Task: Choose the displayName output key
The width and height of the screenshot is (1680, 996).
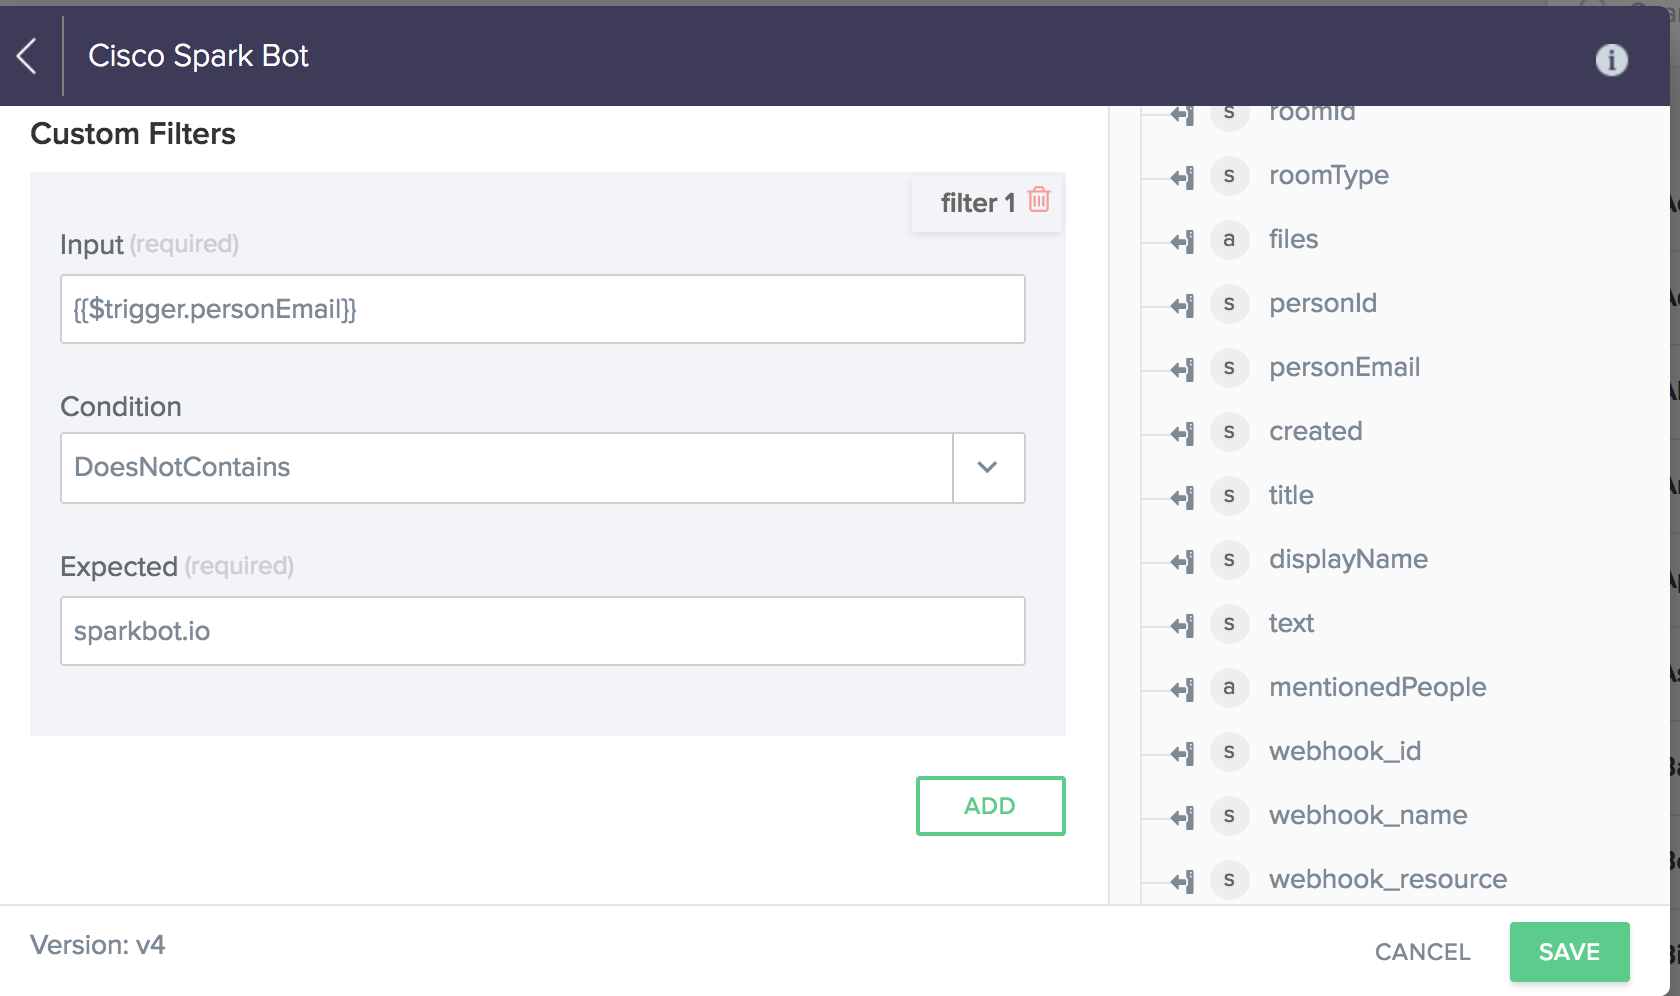Action: 1348,560
